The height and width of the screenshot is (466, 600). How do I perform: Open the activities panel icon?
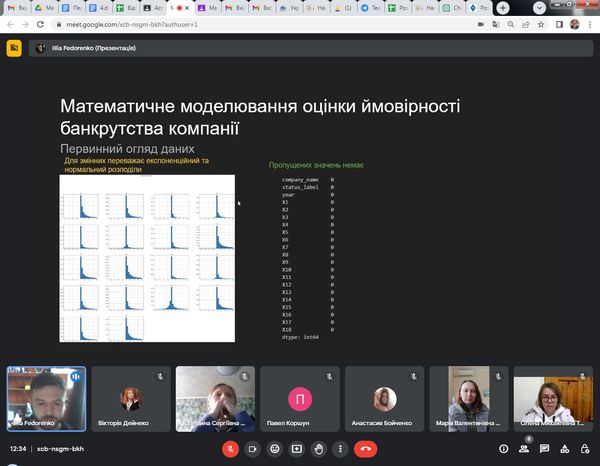pos(567,449)
